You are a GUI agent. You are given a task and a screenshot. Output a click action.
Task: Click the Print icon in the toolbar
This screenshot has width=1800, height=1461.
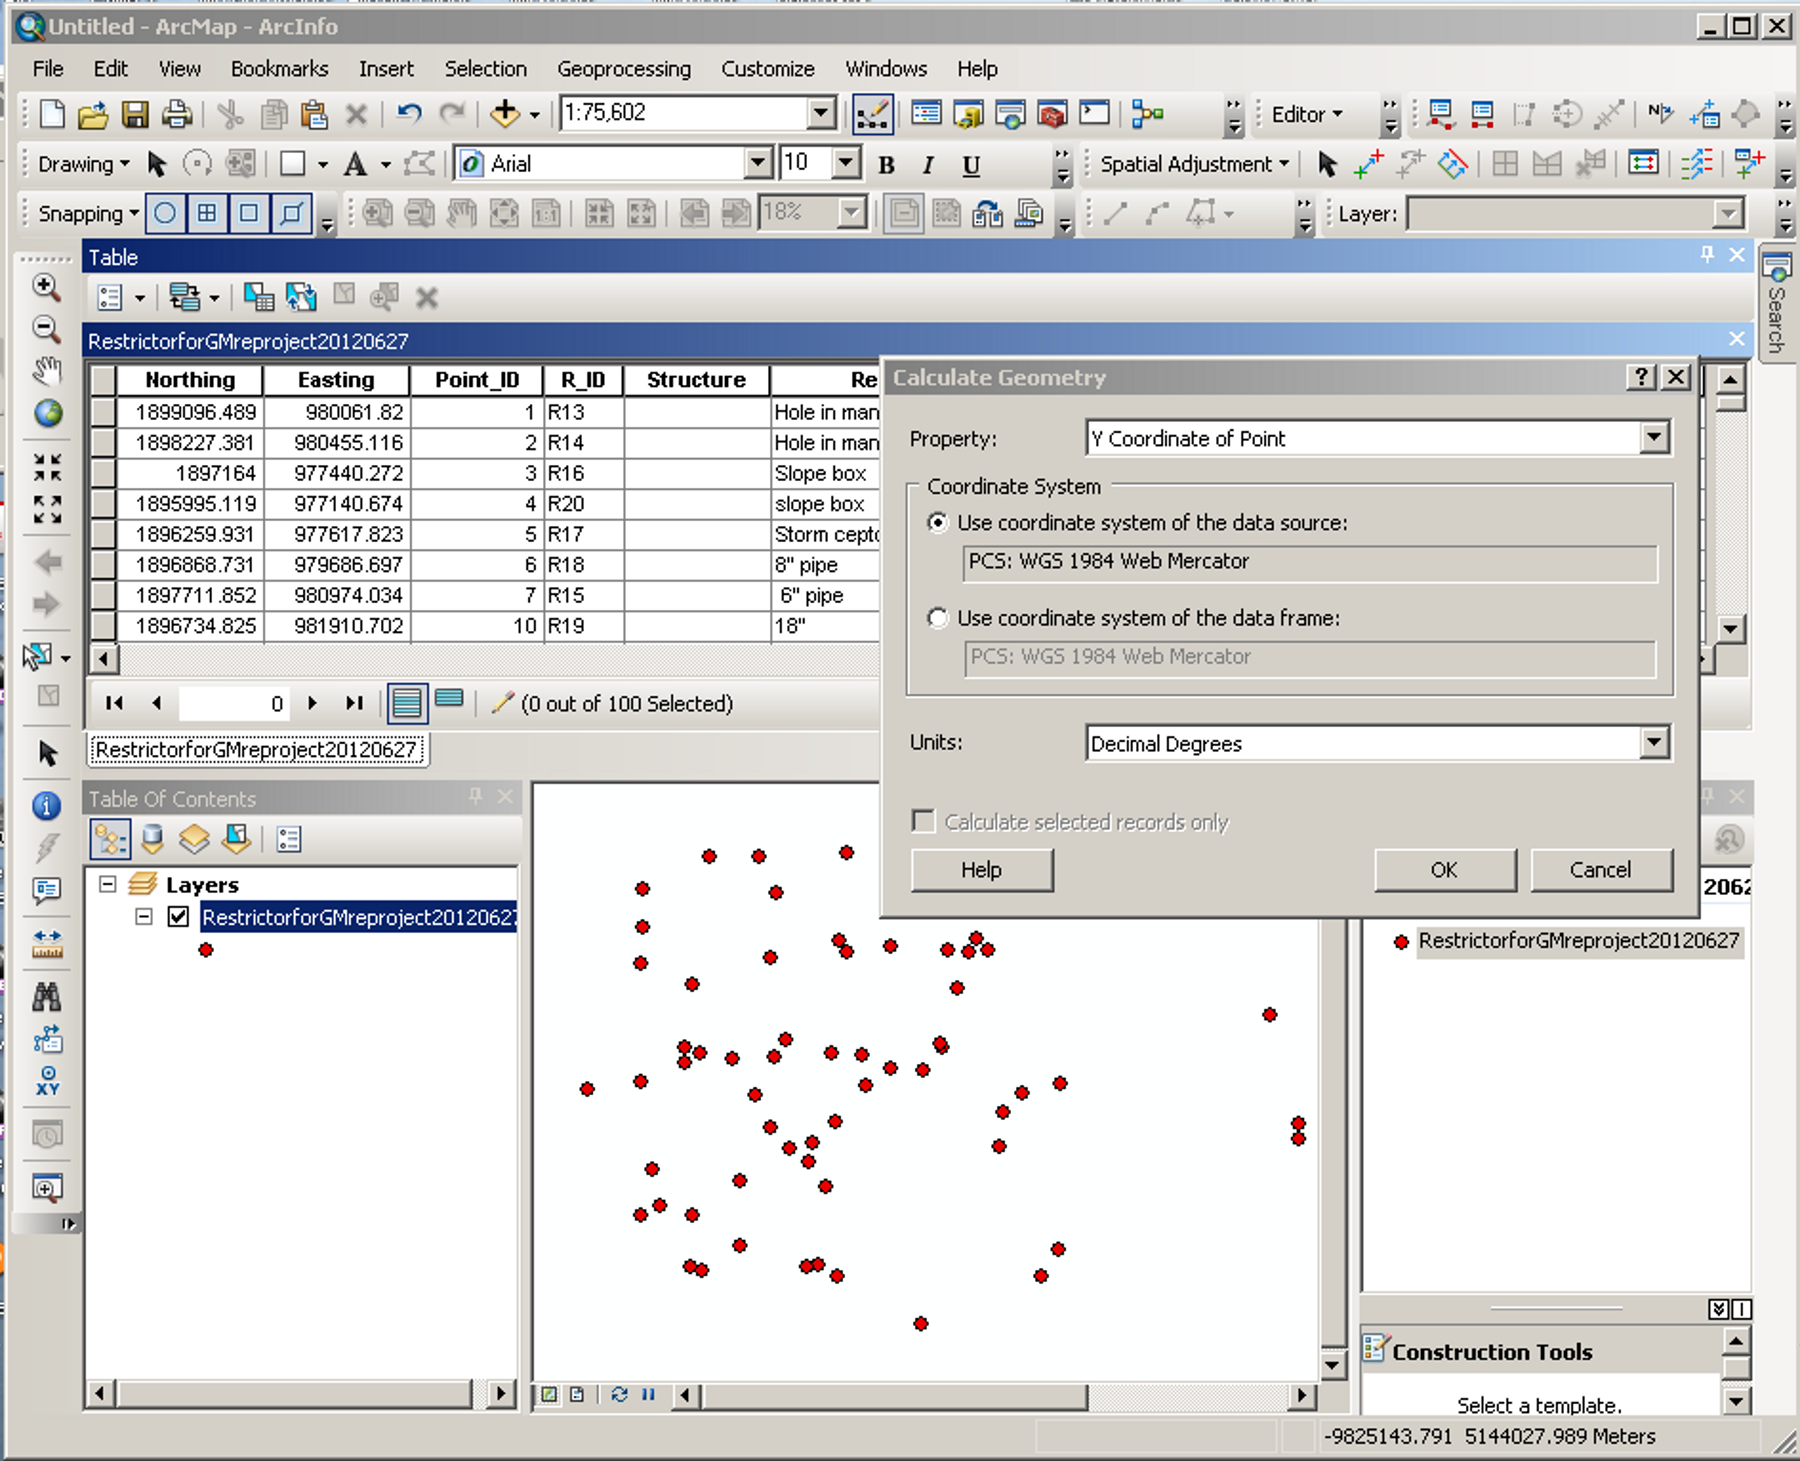pos(177,114)
